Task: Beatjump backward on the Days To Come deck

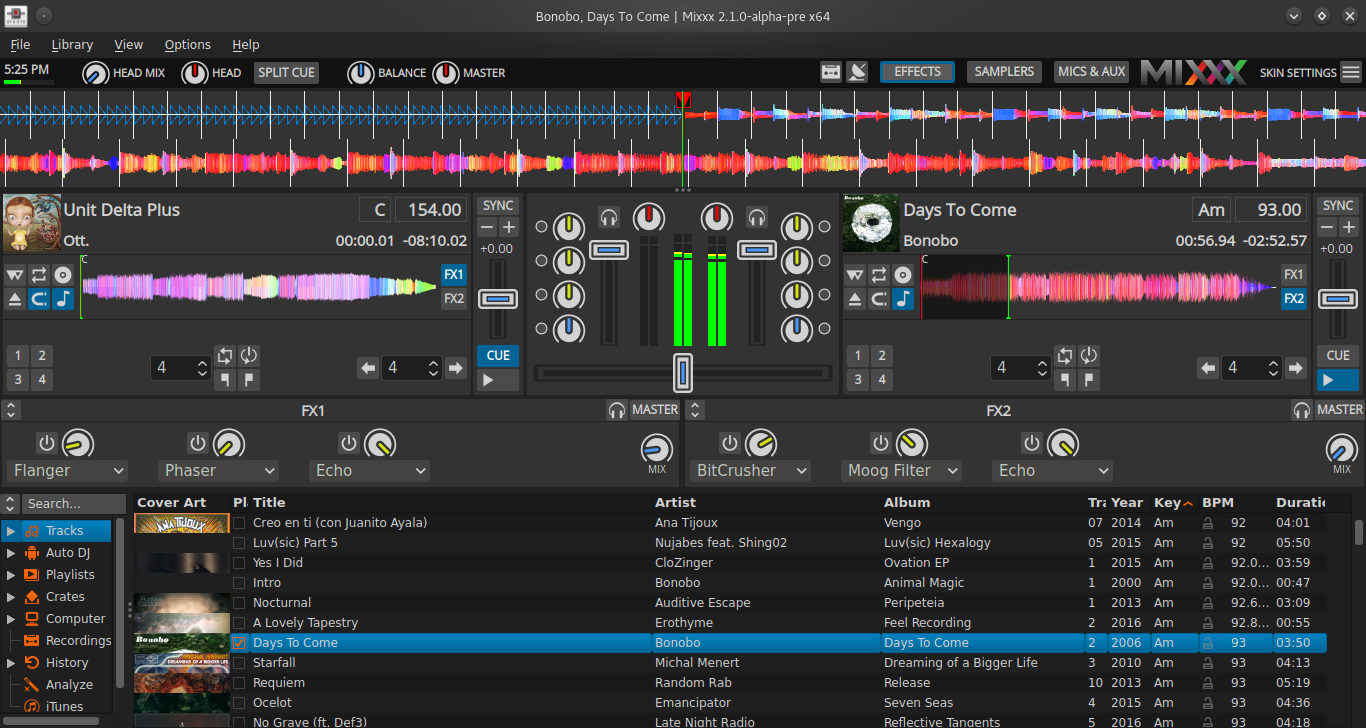Action: point(1208,368)
